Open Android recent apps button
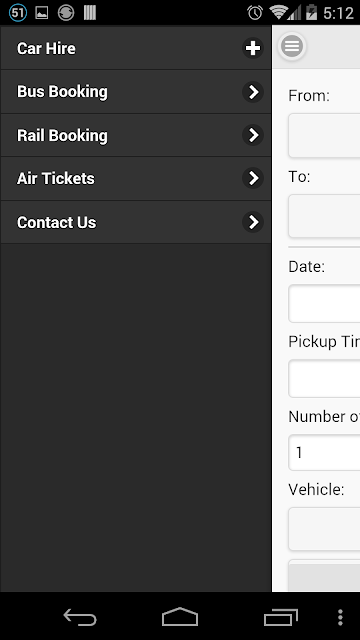 point(280,617)
